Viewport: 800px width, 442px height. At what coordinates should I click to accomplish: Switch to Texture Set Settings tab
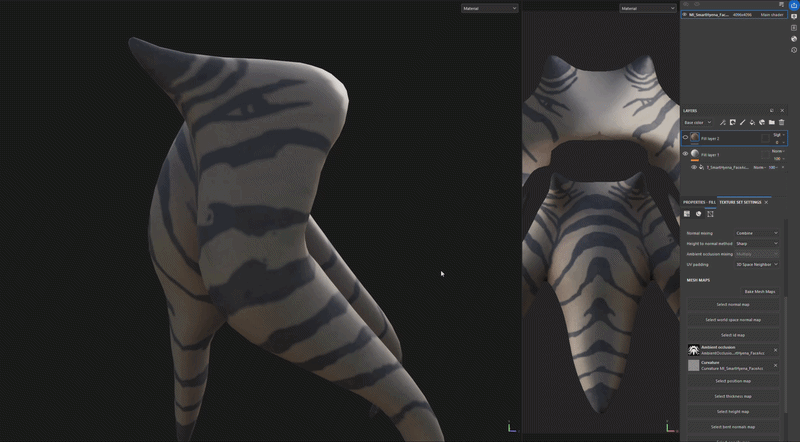tap(740, 202)
